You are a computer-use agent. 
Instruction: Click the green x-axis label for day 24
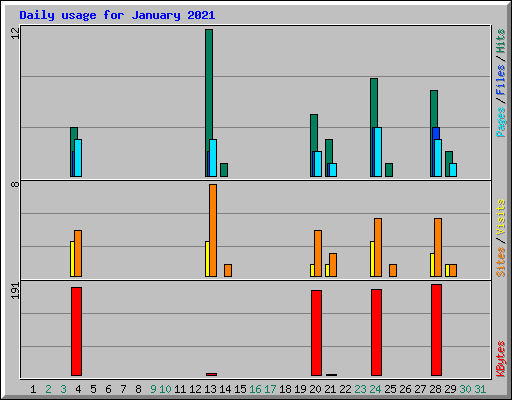[x=375, y=389]
